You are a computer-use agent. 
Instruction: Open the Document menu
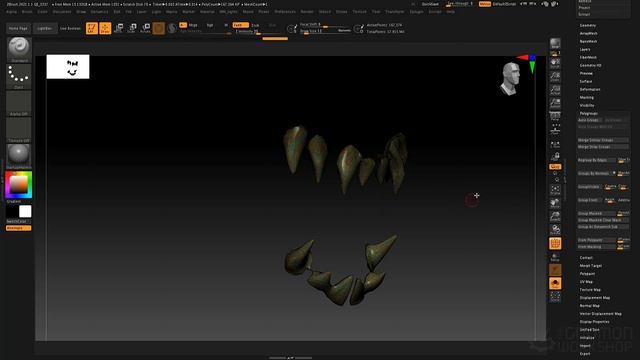(x=62, y=12)
